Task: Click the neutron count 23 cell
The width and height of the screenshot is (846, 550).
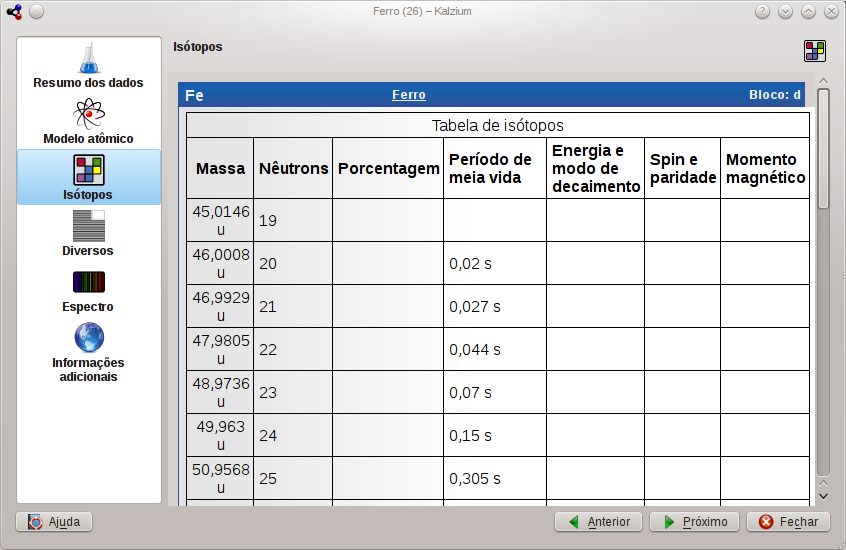Action: point(293,392)
